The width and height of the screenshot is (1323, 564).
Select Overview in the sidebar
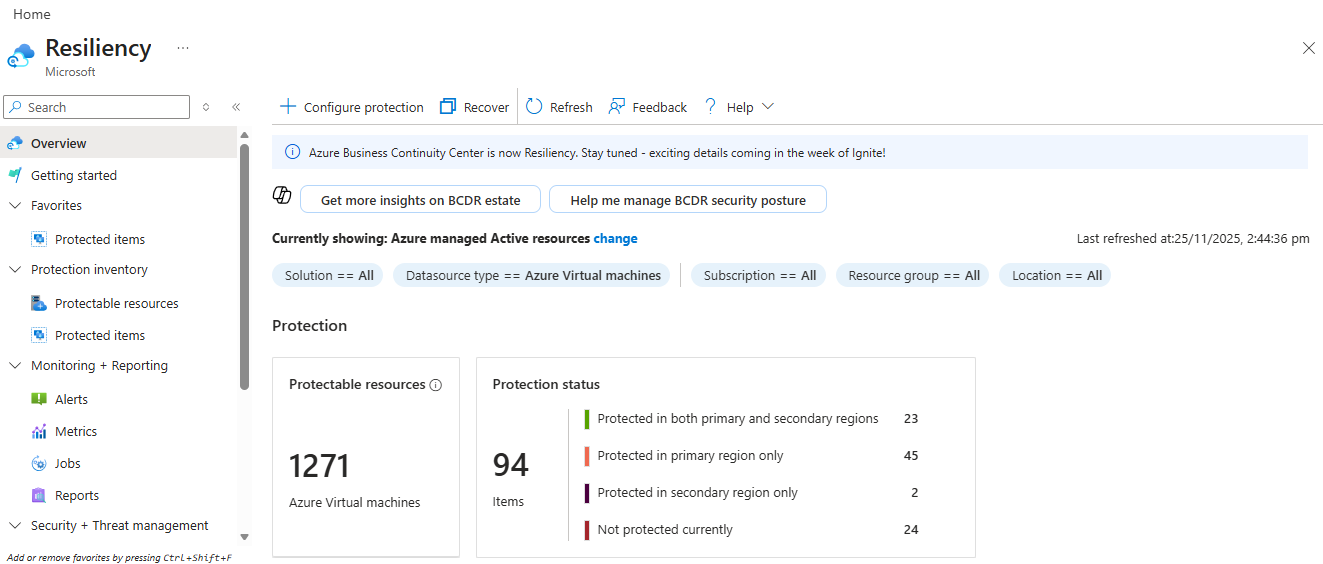pos(59,144)
